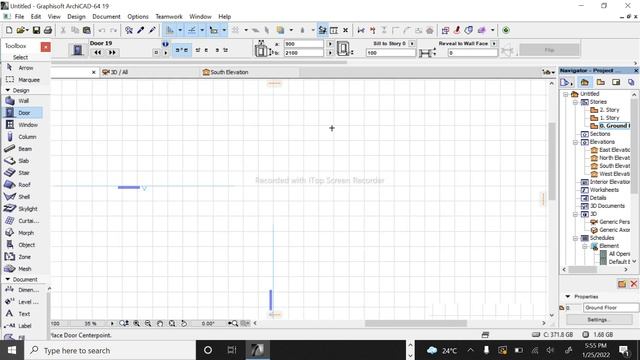Select the Stair tool
This screenshot has height=360, width=640.
coord(22,173)
